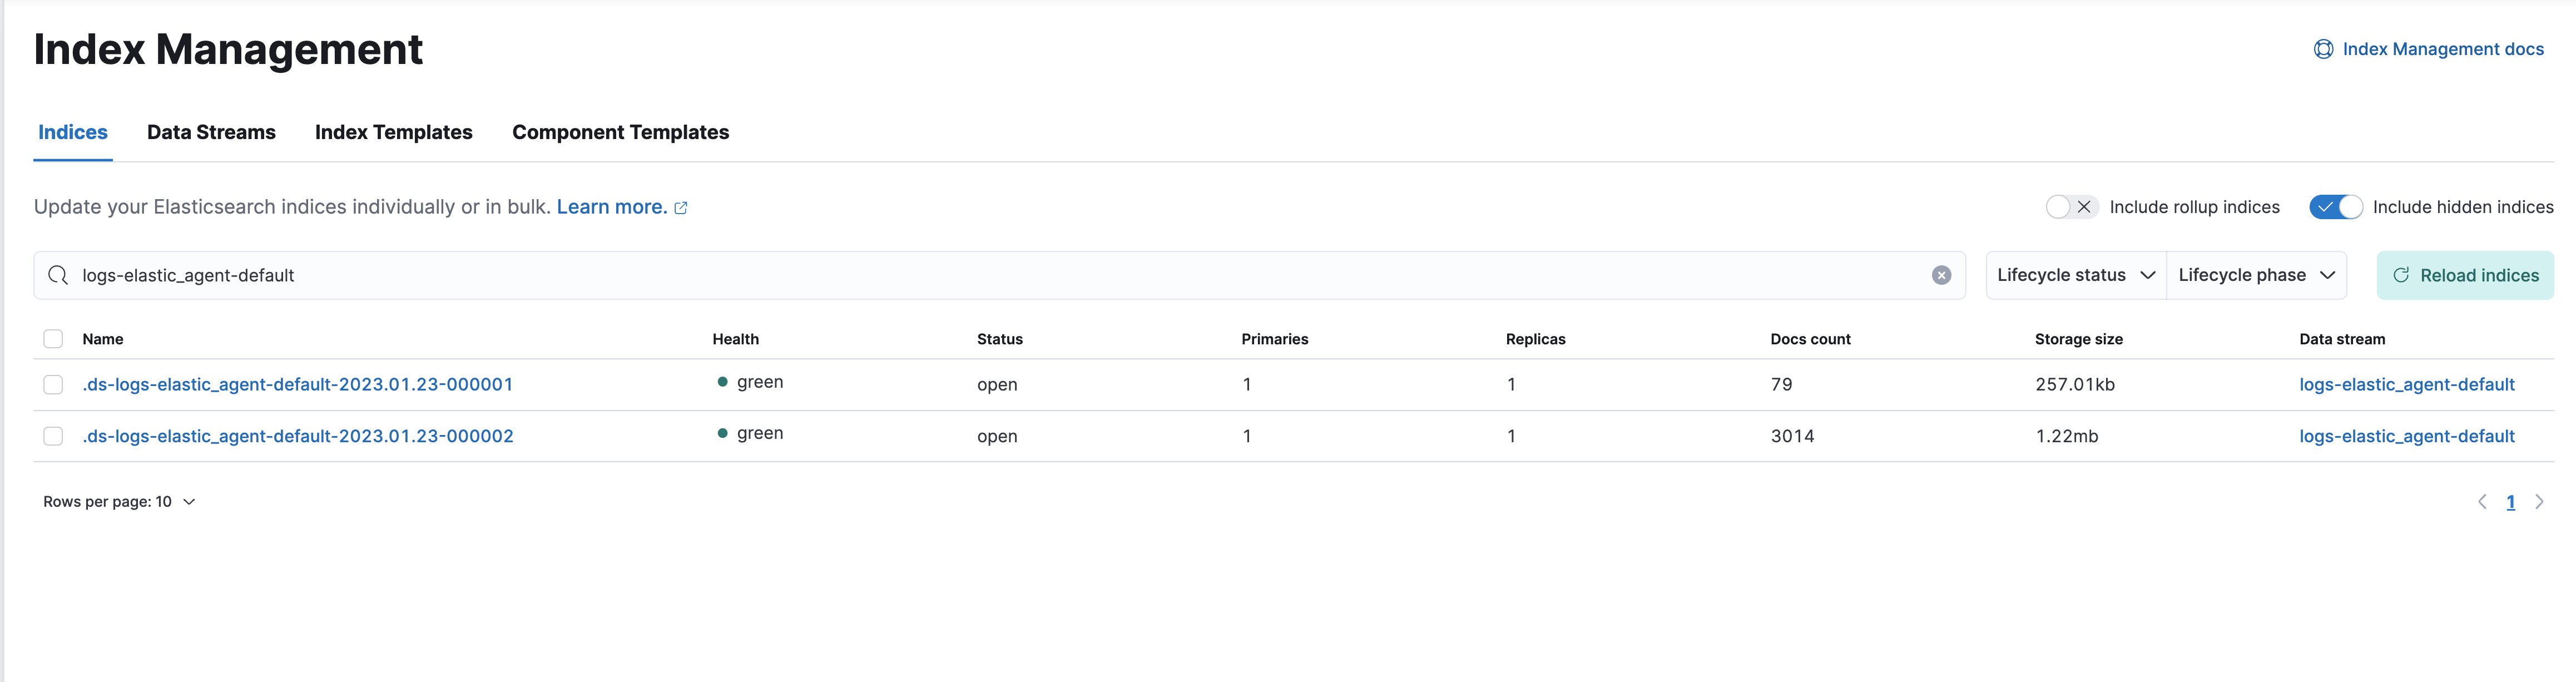Open the Index Templates tab
Image resolution: width=2576 pixels, height=682 pixels.
point(393,132)
